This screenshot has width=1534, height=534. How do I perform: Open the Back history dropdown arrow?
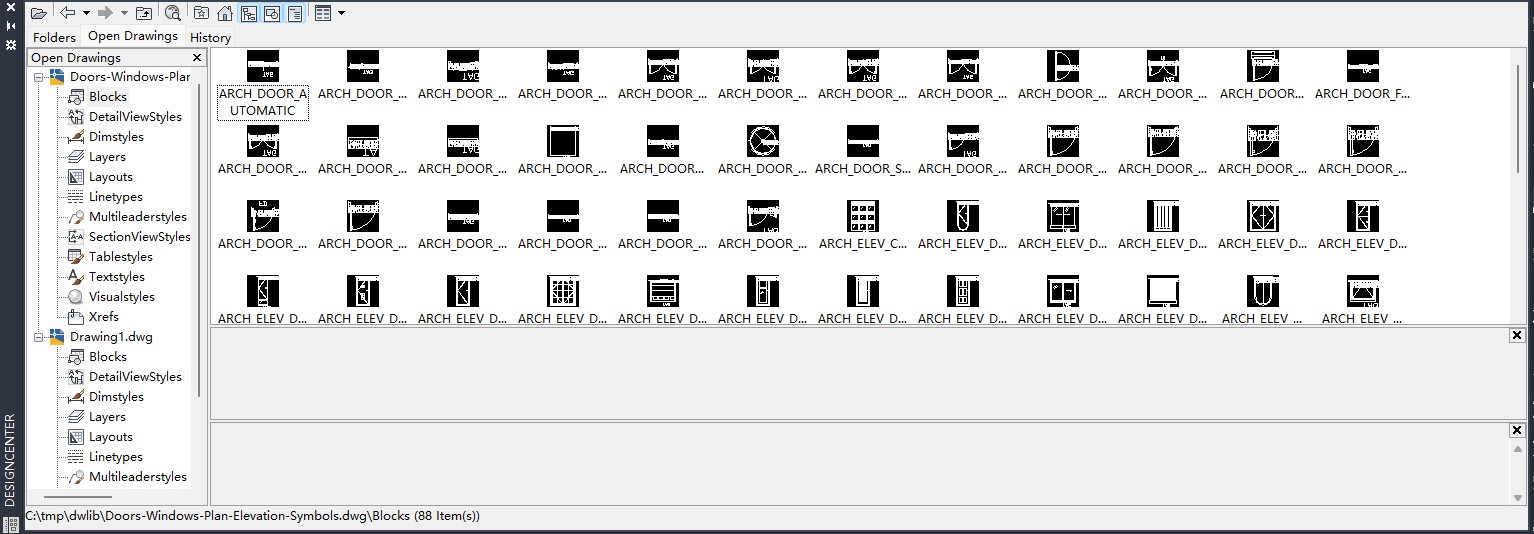86,13
